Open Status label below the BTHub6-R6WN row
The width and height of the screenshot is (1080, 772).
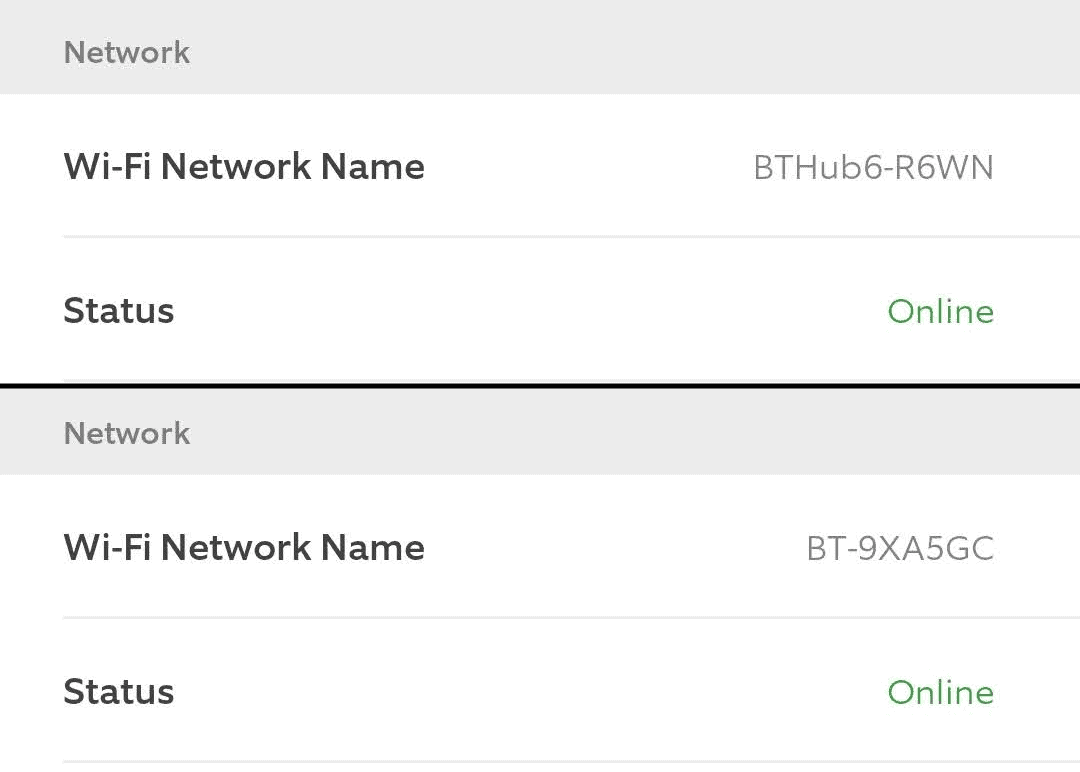(118, 311)
